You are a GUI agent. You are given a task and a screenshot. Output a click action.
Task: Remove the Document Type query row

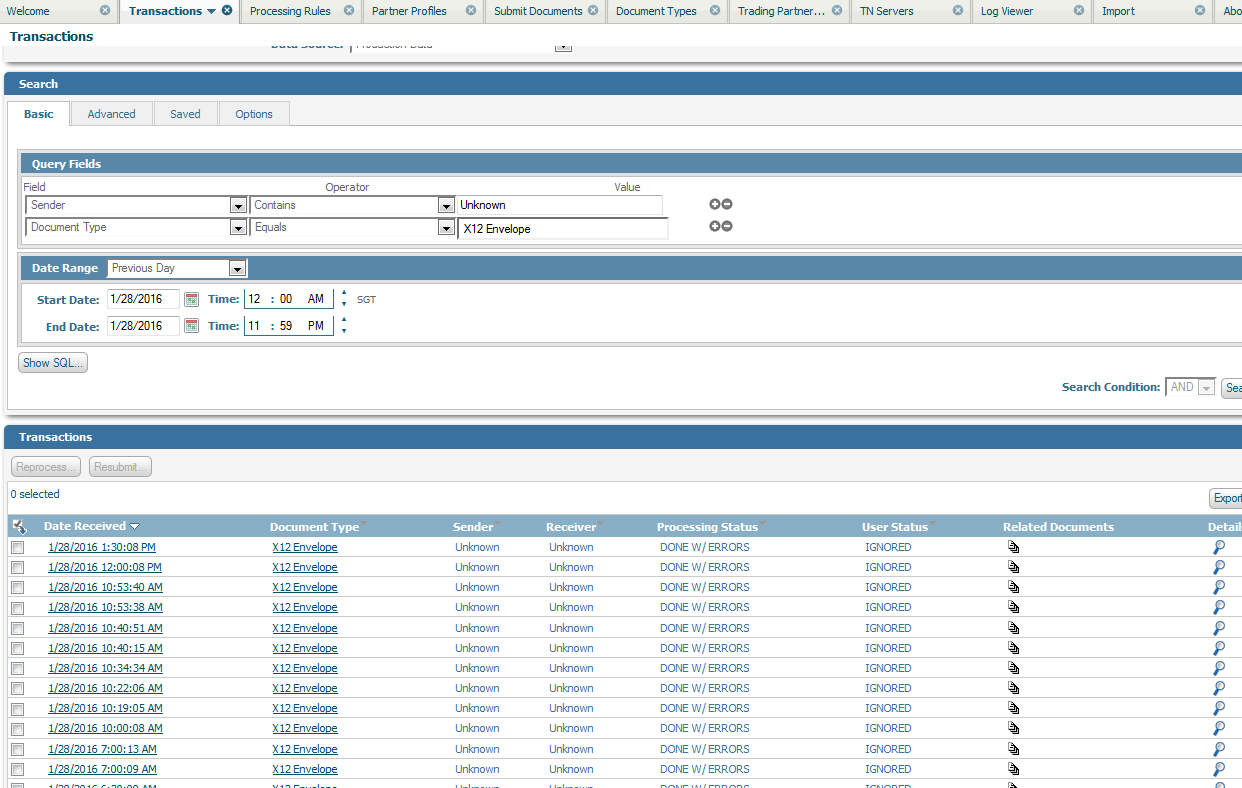pos(727,226)
